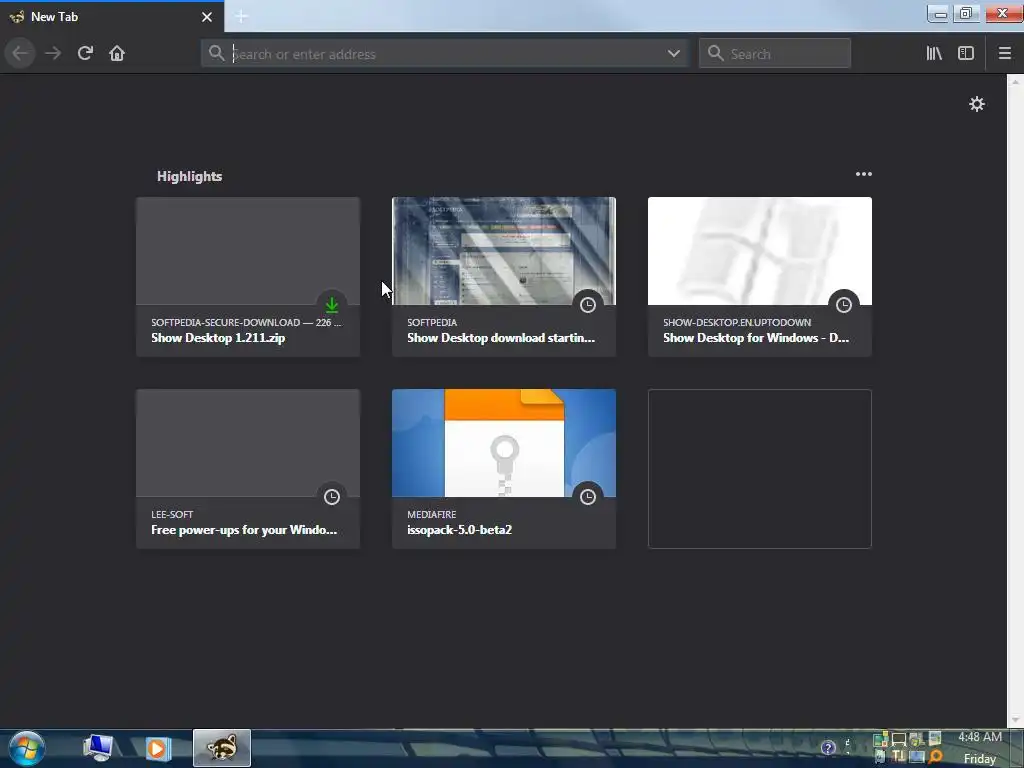Expand the address bar history dropdown
Viewport: 1024px width, 768px height.
pyautogui.click(x=674, y=54)
